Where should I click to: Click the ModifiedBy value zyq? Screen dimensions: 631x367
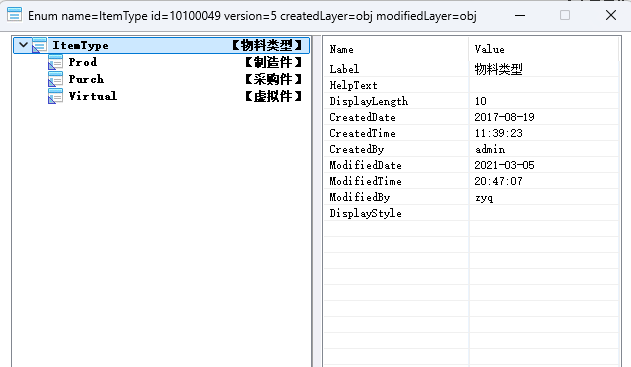(484, 198)
